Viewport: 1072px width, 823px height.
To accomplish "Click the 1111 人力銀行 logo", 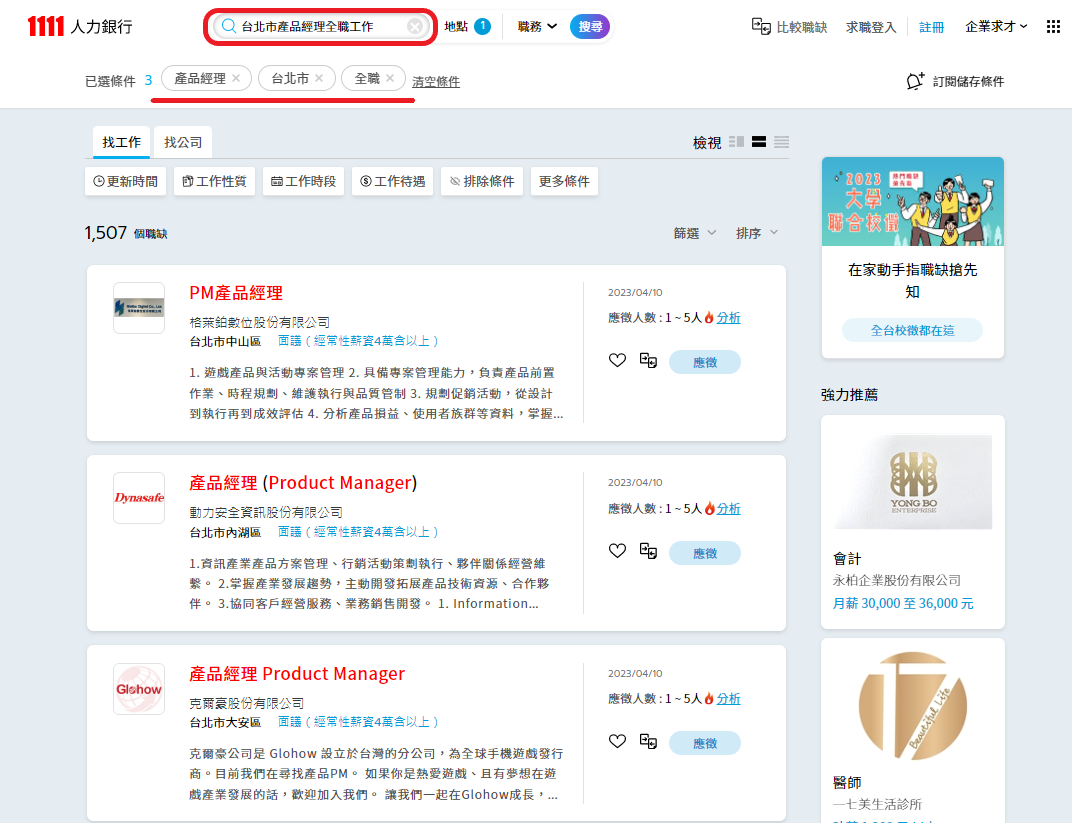I will pyautogui.click(x=75, y=25).
